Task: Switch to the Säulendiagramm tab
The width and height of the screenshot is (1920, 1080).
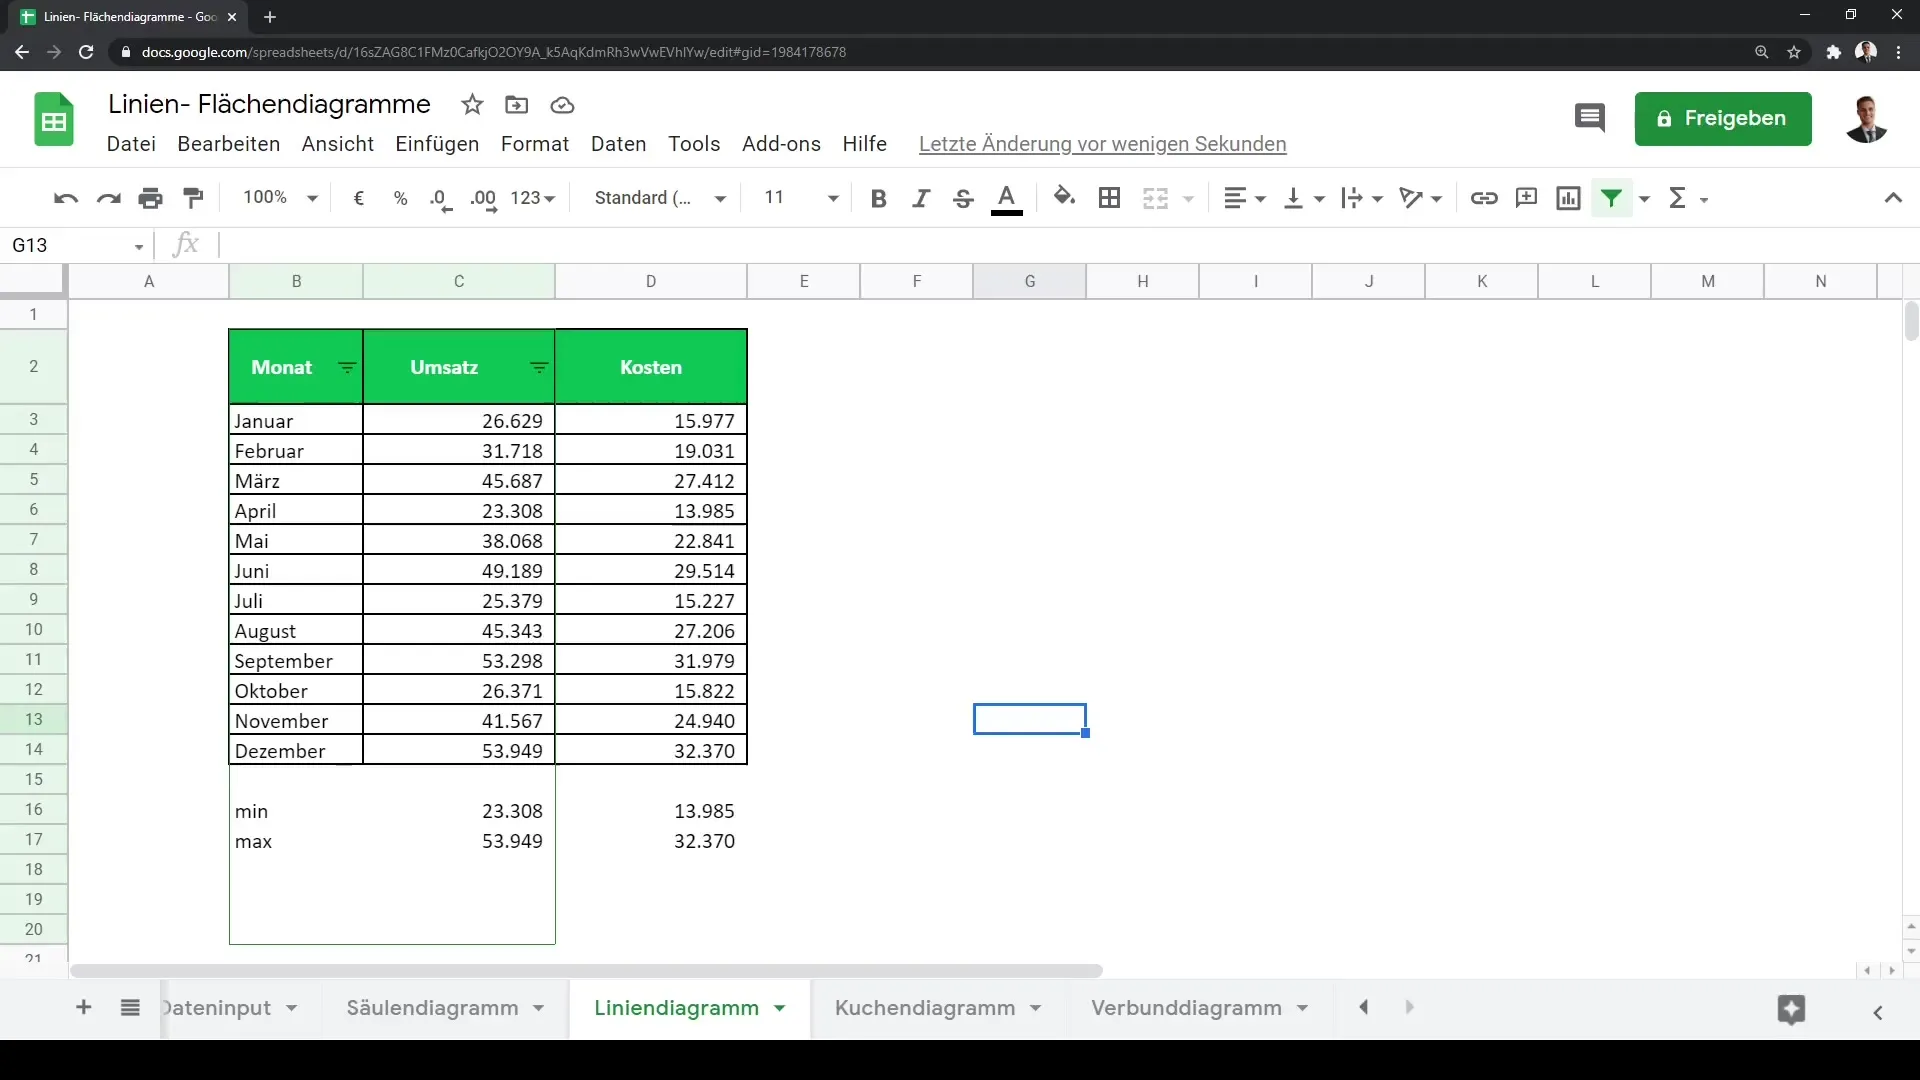Action: pos(433,1007)
